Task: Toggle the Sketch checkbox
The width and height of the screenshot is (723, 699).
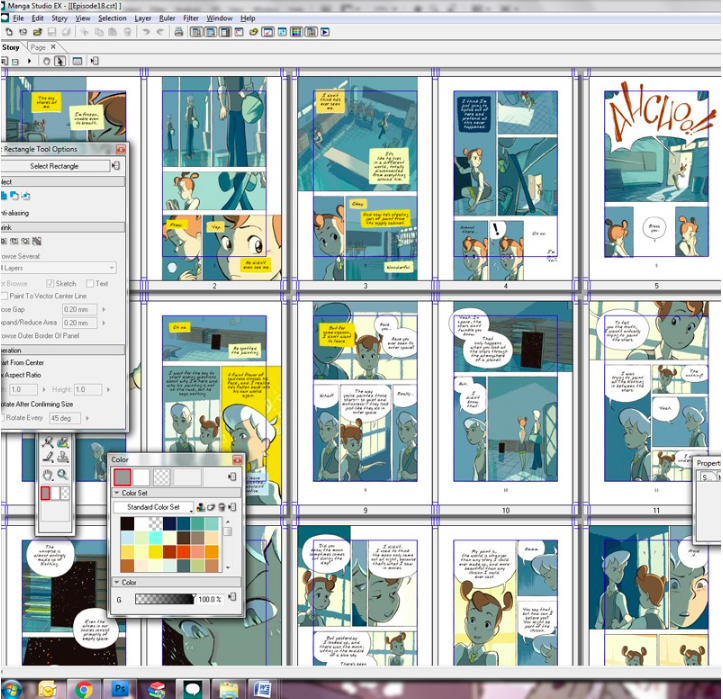Action: pyautogui.click(x=50, y=284)
